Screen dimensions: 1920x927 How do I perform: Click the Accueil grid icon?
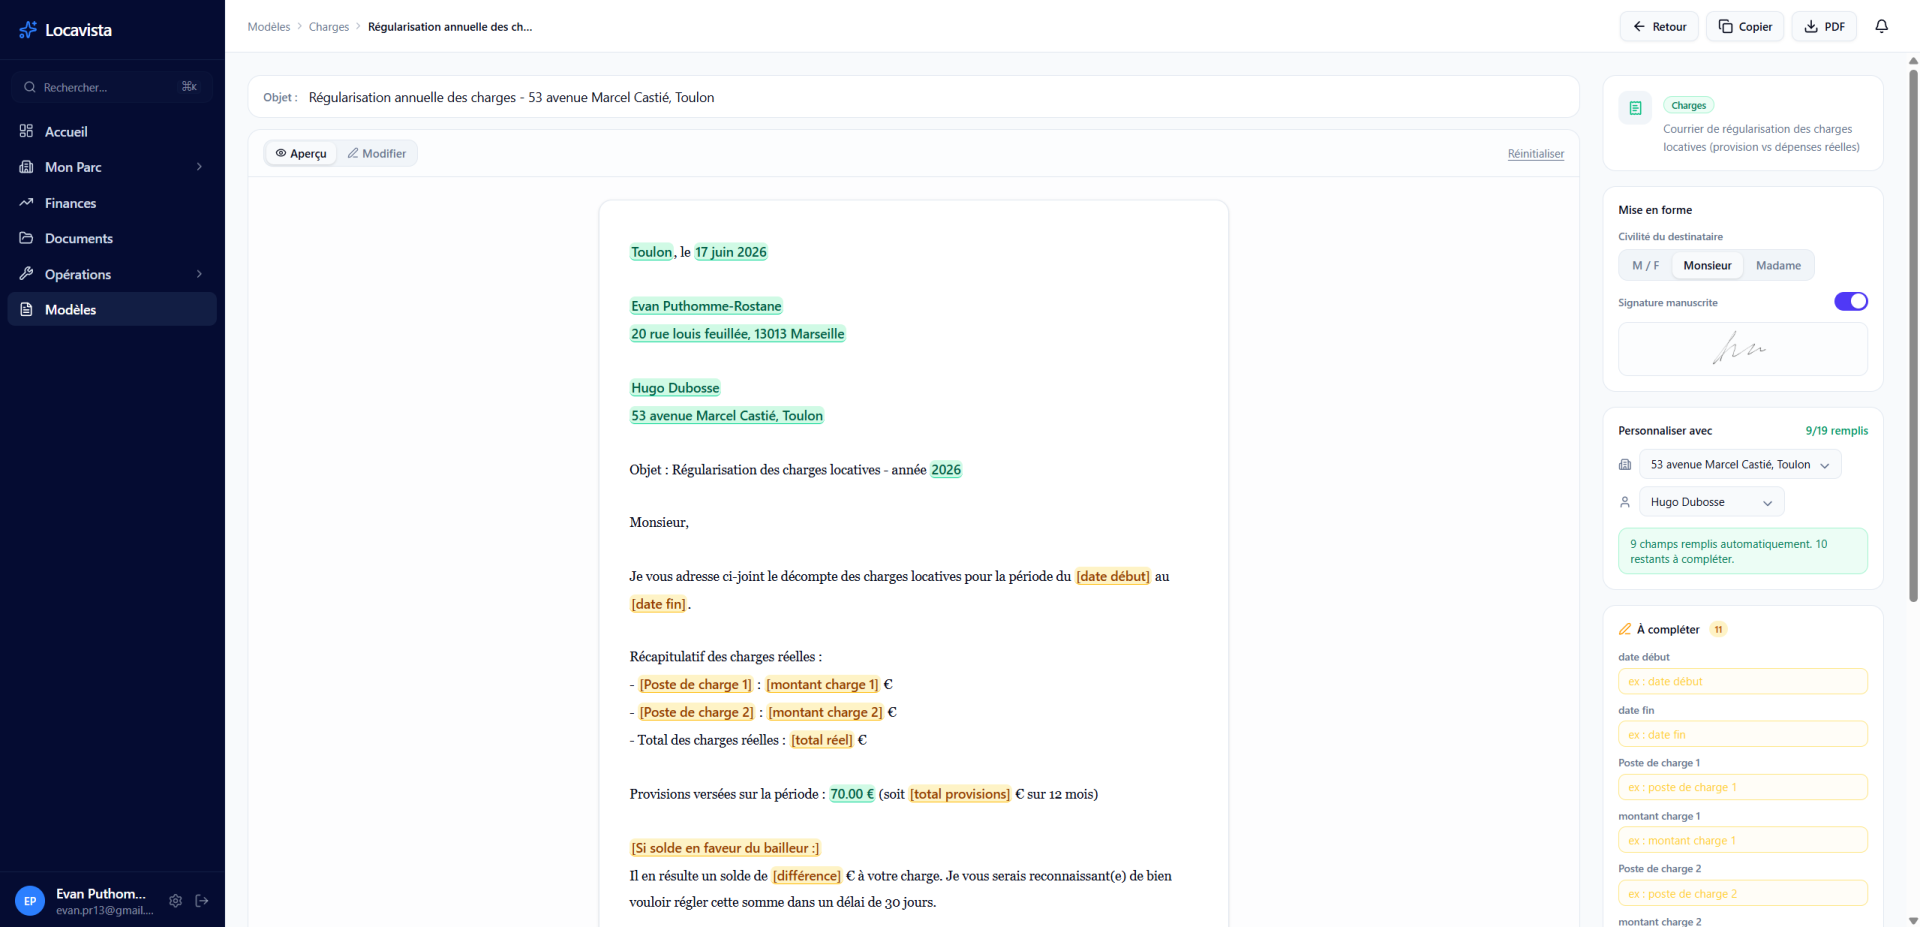coord(26,131)
